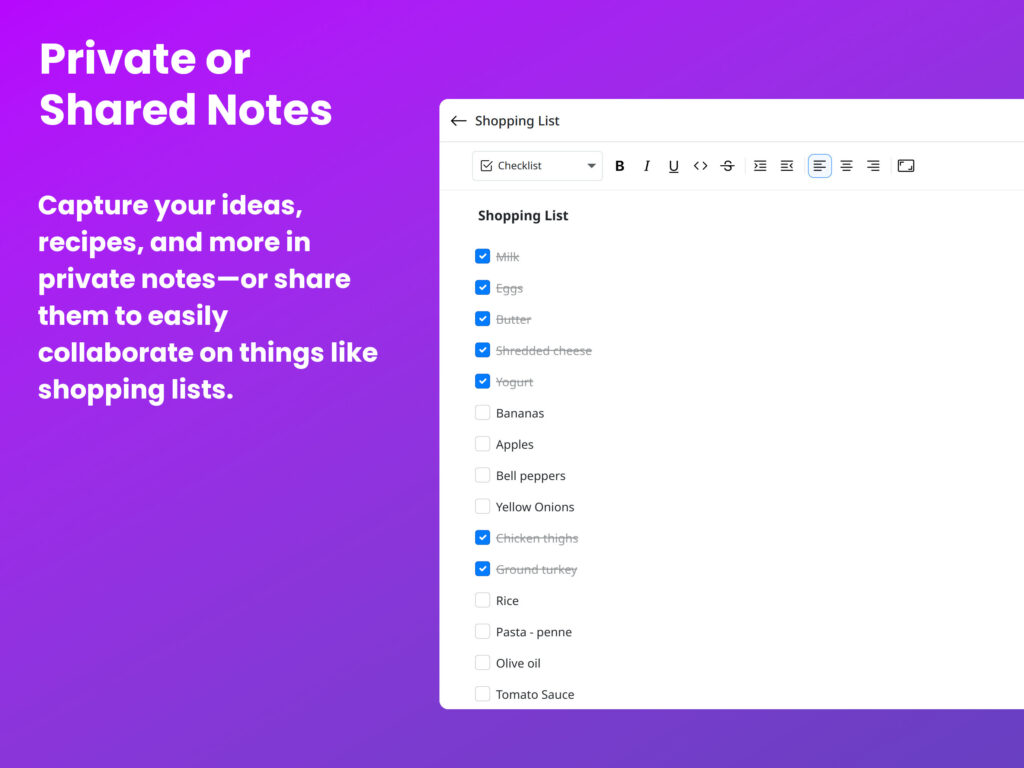The image size is (1024, 768).
Task: Toggle italic formatting
Action: (x=646, y=166)
